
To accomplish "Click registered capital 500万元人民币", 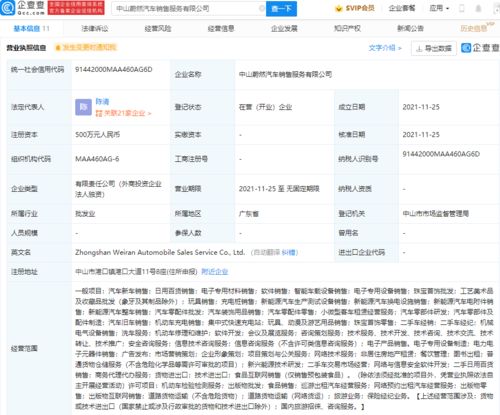I will tap(98, 135).
